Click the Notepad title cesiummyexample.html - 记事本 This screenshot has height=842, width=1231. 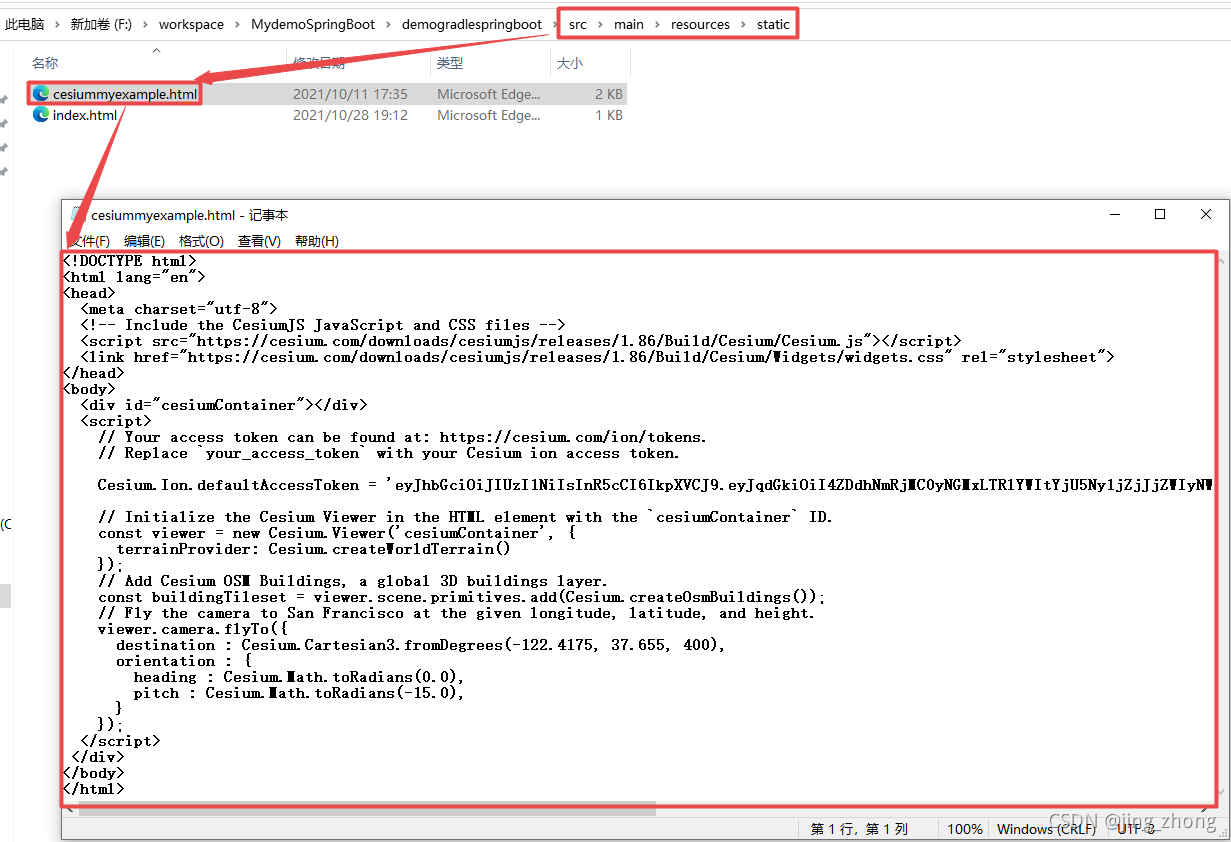point(189,215)
